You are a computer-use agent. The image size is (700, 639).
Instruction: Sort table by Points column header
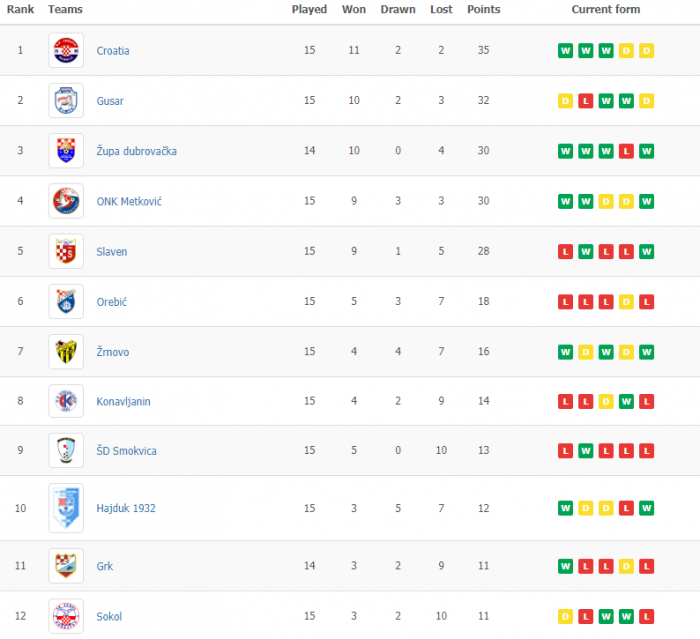coord(483,9)
